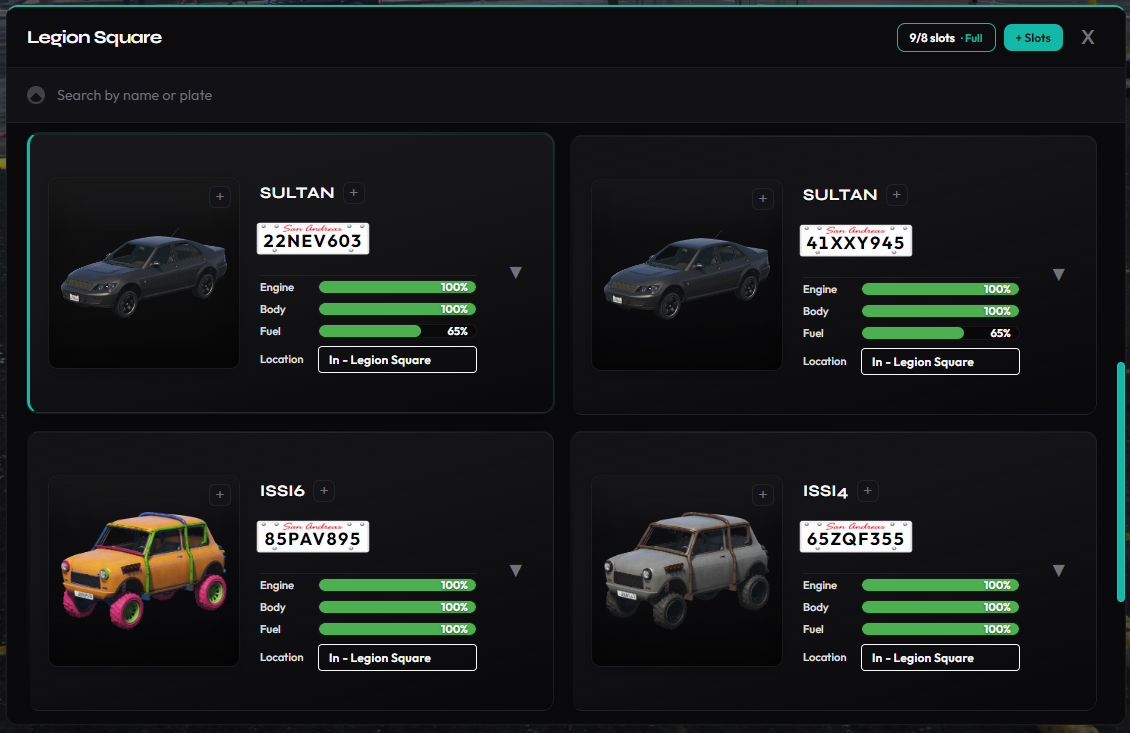Click the plus icon next to SULTAN 22NEV603 name
Viewport: 1130px width, 733px height.
click(x=353, y=192)
